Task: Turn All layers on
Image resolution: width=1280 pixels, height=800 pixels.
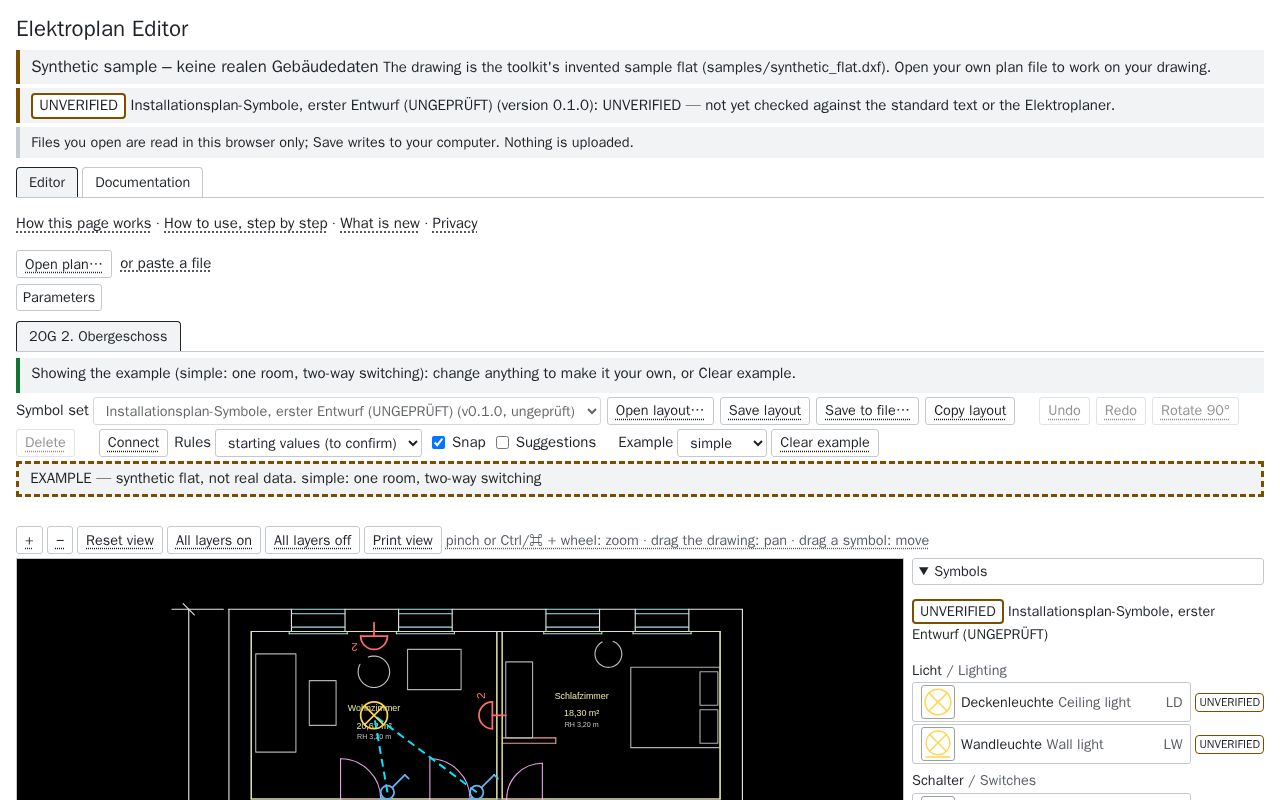Action: point(214,541)
